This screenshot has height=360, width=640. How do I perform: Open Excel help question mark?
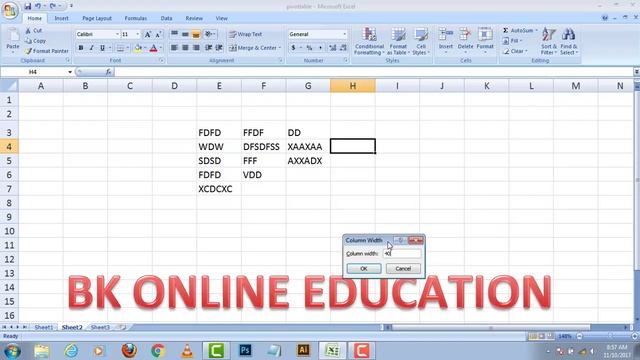coord(605,18)
